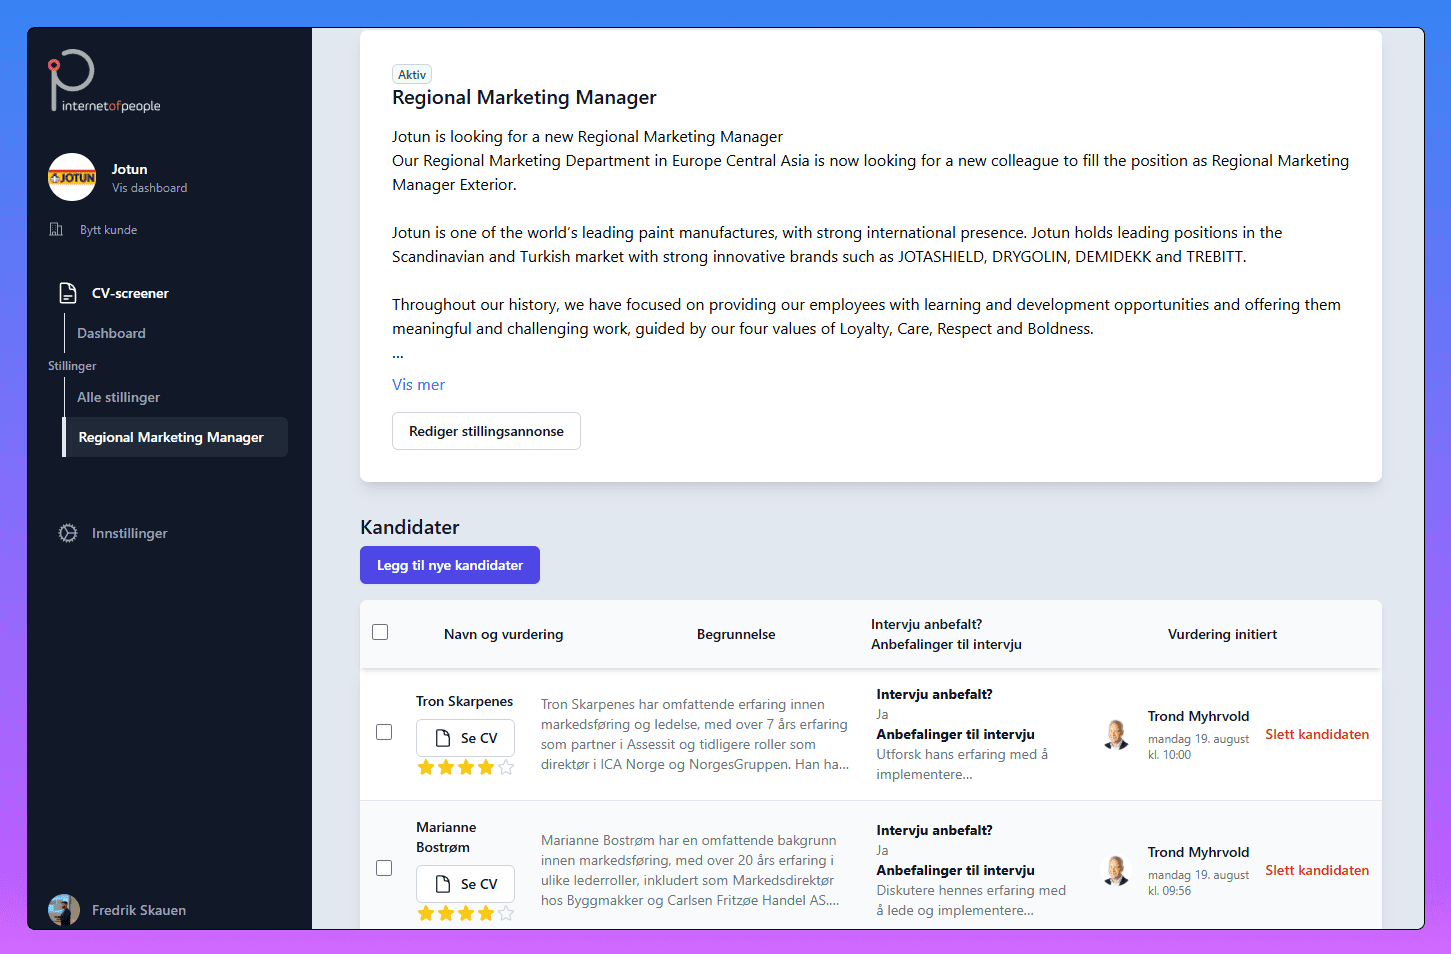The image size is (1451, 954).
Task: Click Trond Myhrvold's avatar in Marianne Bostrøm row
Action: [1116, 870]
